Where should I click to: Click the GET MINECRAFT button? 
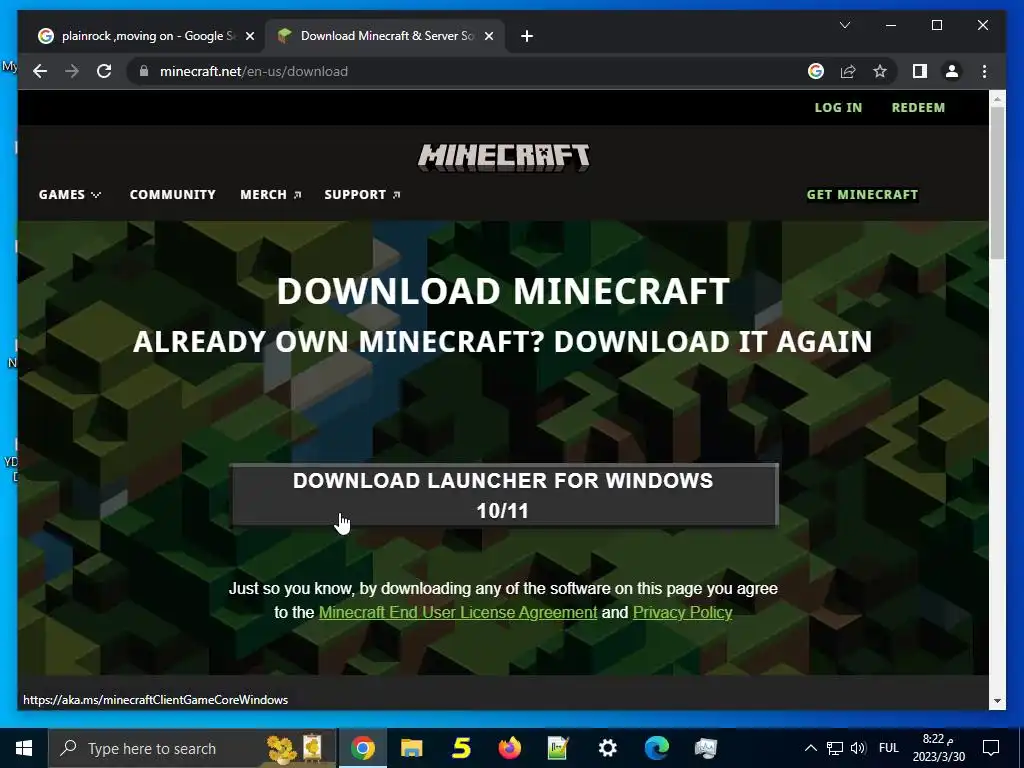pos(862,195)
